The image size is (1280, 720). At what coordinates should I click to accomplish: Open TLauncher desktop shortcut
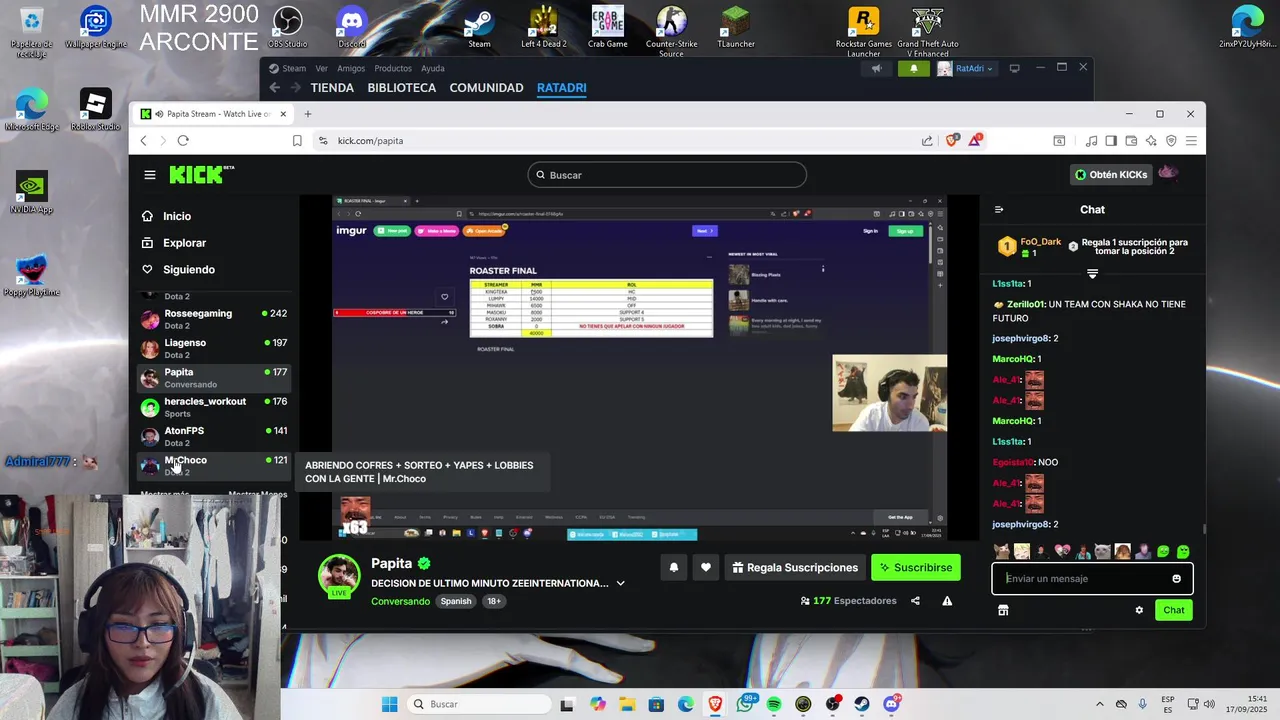(736, 28)
